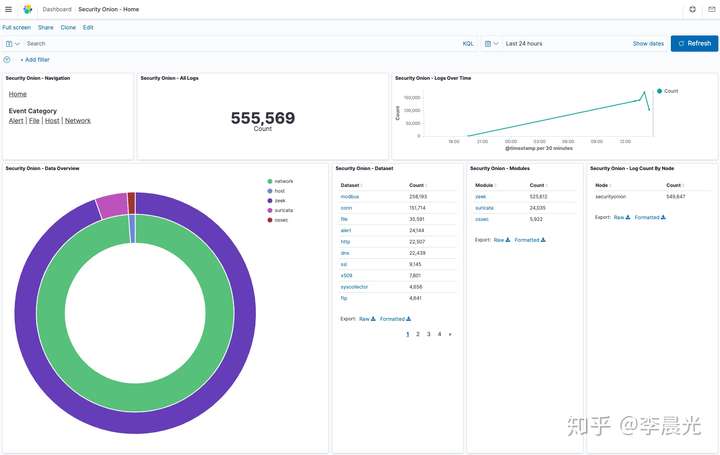Toggle zeek legend item in Data Overview
Viewport: 720px width, 455px height.
pyautogui.click(x=276, y=201)
